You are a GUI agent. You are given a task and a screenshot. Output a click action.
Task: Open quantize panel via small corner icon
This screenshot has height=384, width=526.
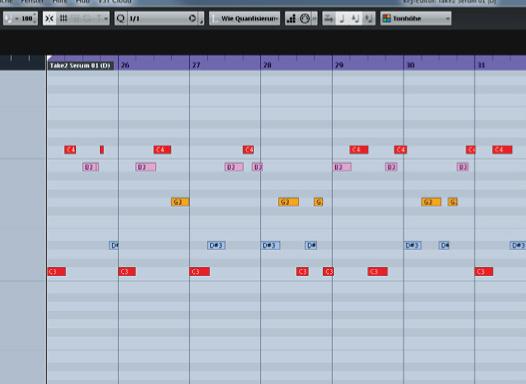[x=201, y=21]
